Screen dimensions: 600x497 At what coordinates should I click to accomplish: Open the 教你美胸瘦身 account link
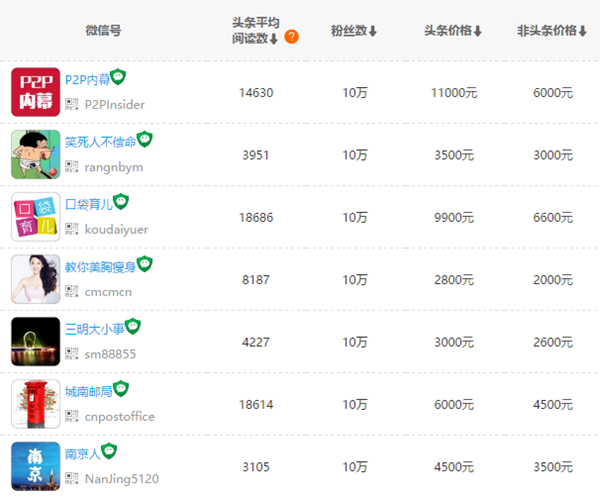tap(100, 267)
